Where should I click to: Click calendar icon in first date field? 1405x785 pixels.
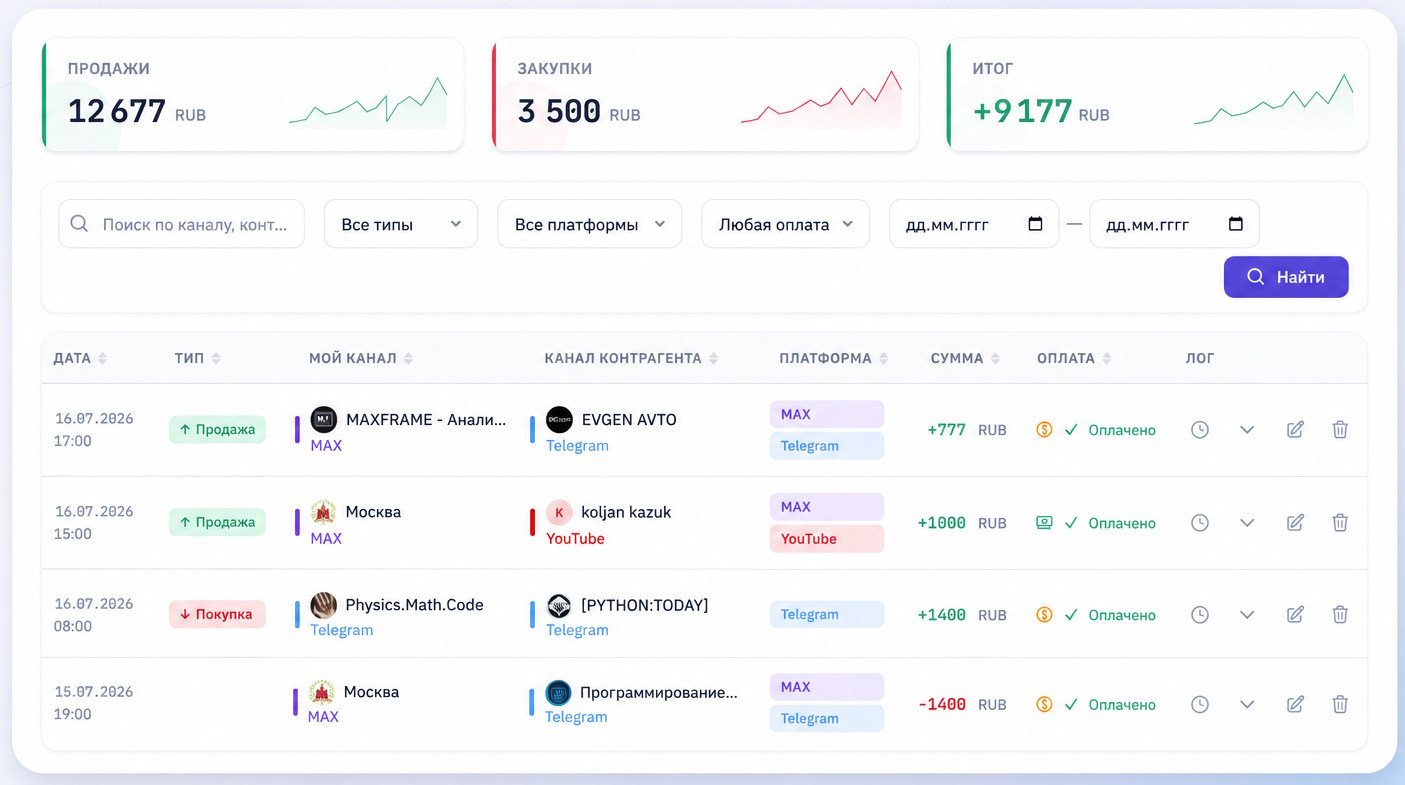pos(1035,224)
